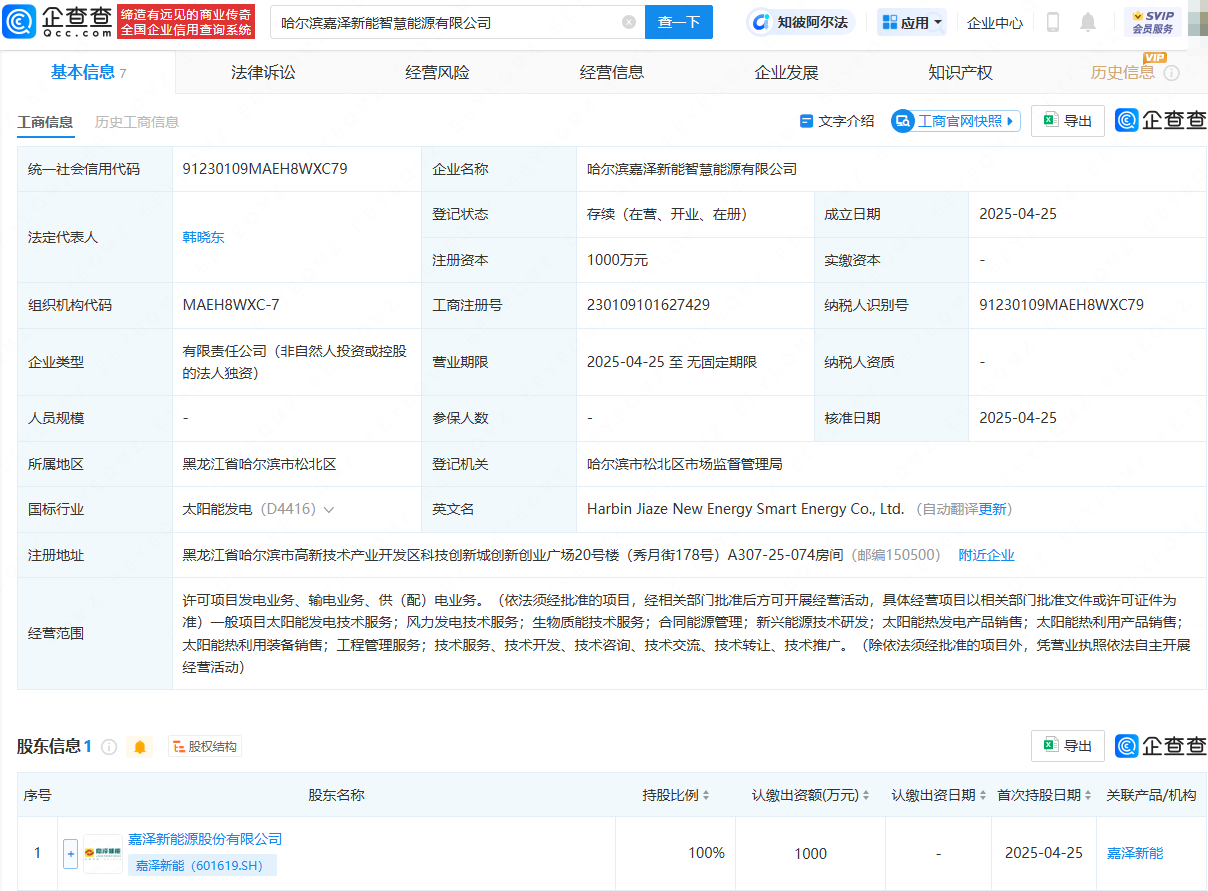Image resolution: width=1208 pixels, height=891 pixels.
Task: Click the 查一下 search button
Action: (679, 22)
